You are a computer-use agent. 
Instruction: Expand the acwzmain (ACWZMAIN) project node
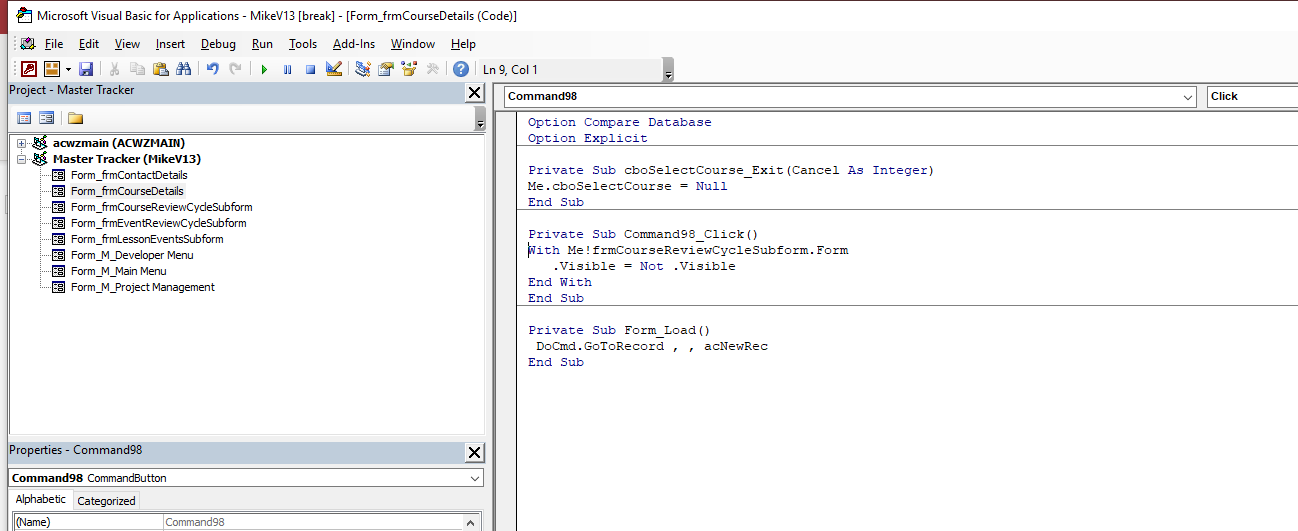(x=21, y=143)
